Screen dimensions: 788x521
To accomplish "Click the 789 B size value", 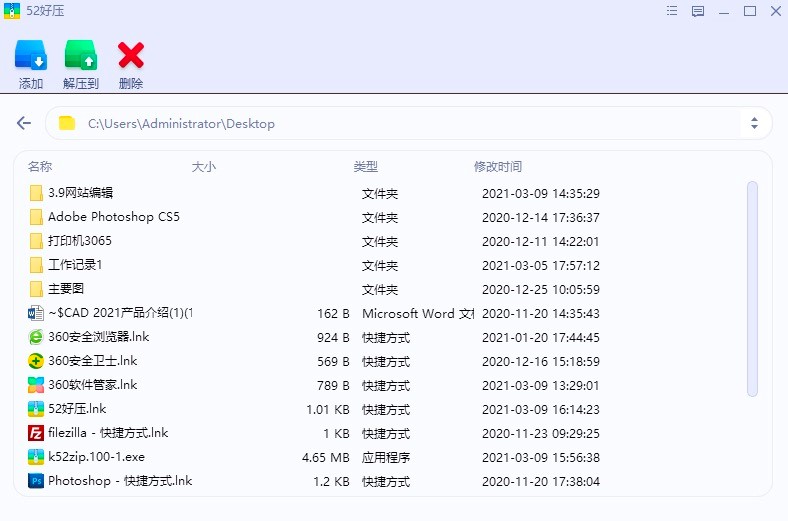I will click(x=333, y=385).
